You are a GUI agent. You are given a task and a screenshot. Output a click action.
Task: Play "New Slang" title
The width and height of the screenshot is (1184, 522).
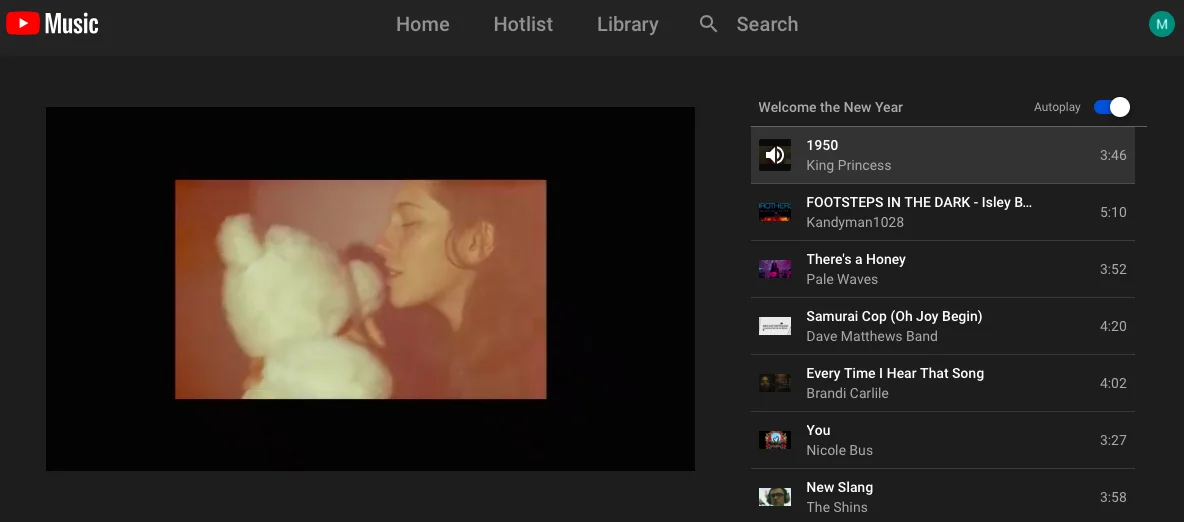(x=840, y=487)
